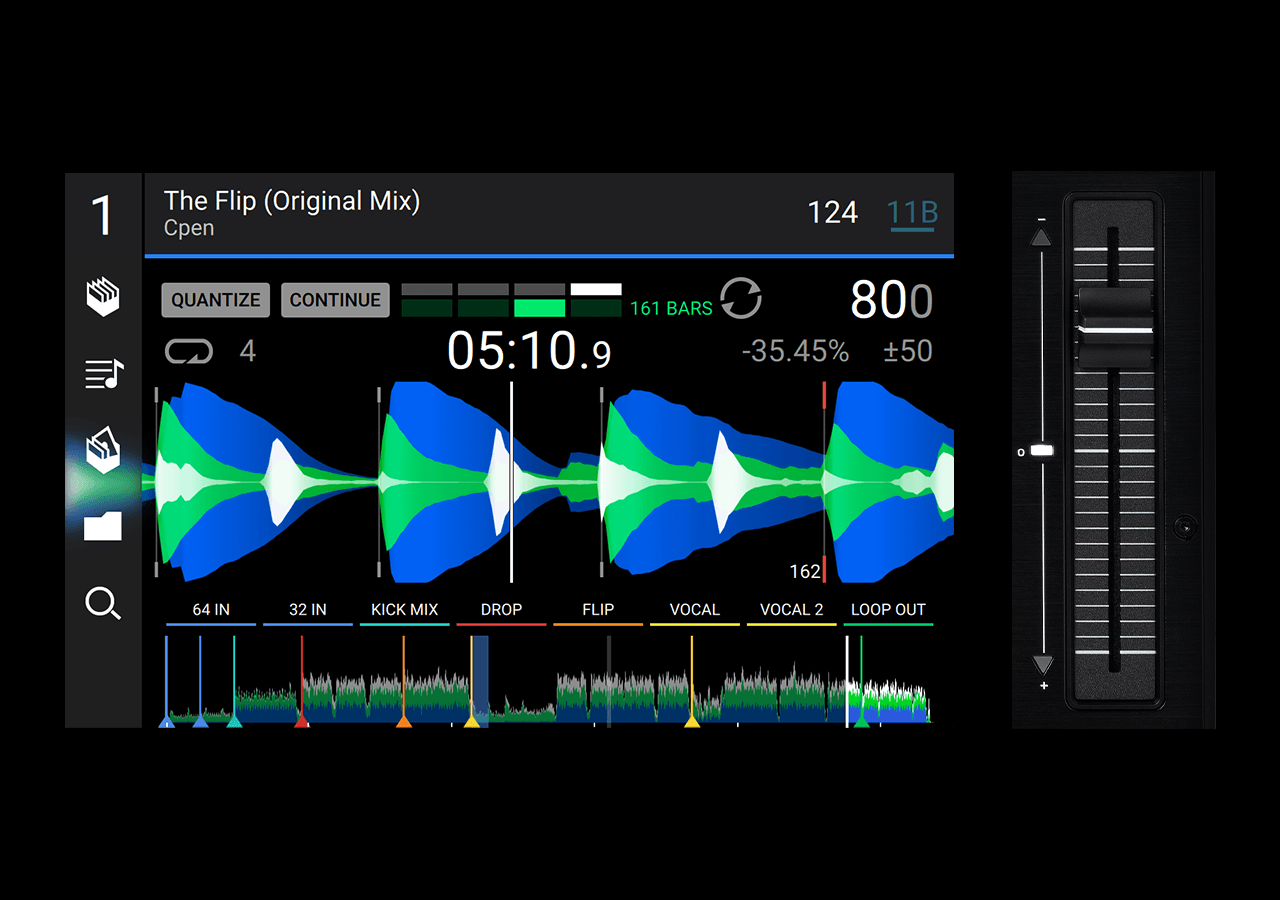1280x900 pixels.
Task: Click the sync arrows icon
Action: pyautogui.click(x=741, y=299)
